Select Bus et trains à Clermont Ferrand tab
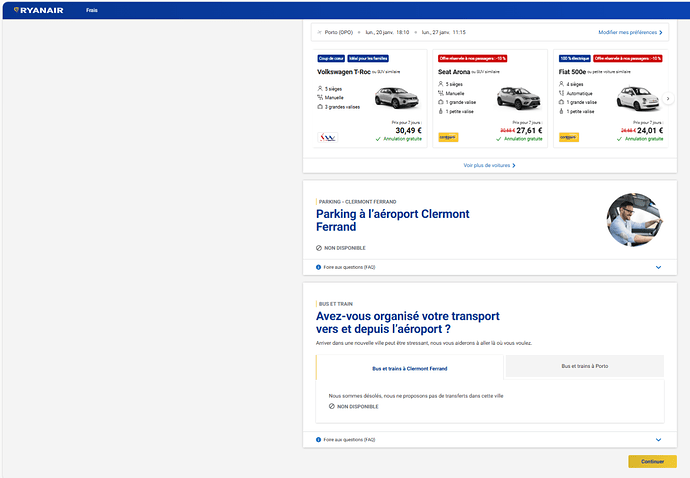The width and height of the screenshot is (690, 478). 410,368
